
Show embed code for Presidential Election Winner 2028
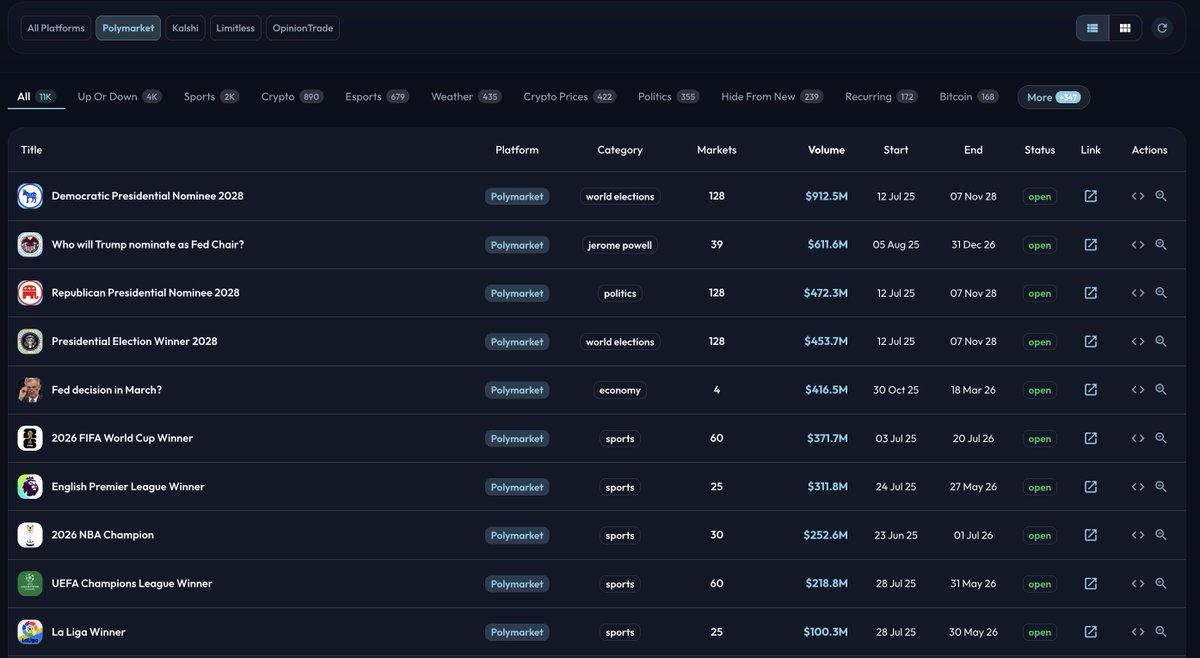1138,341
